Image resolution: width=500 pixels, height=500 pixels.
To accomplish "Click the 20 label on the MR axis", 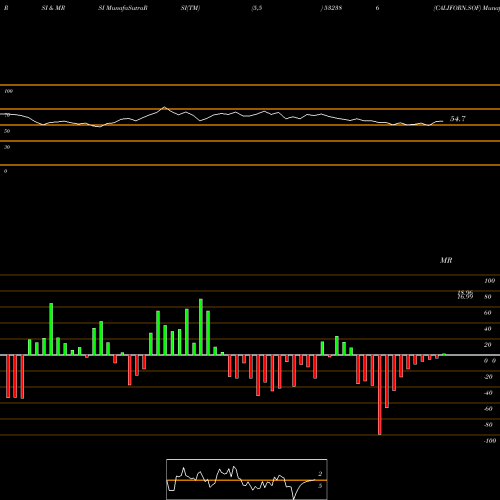I will point(488,345).
